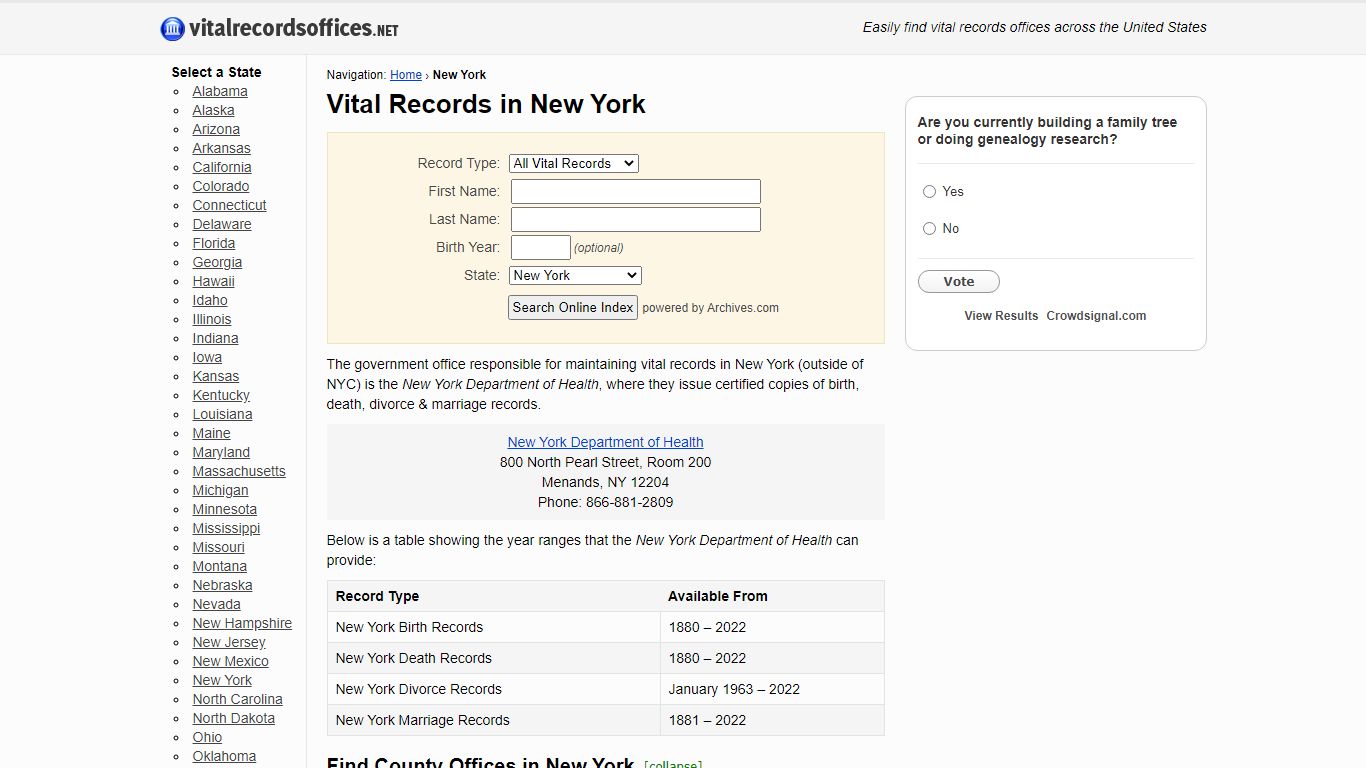Select the No radio button
Screen dimensions: 1366x768
pos(929,228)
